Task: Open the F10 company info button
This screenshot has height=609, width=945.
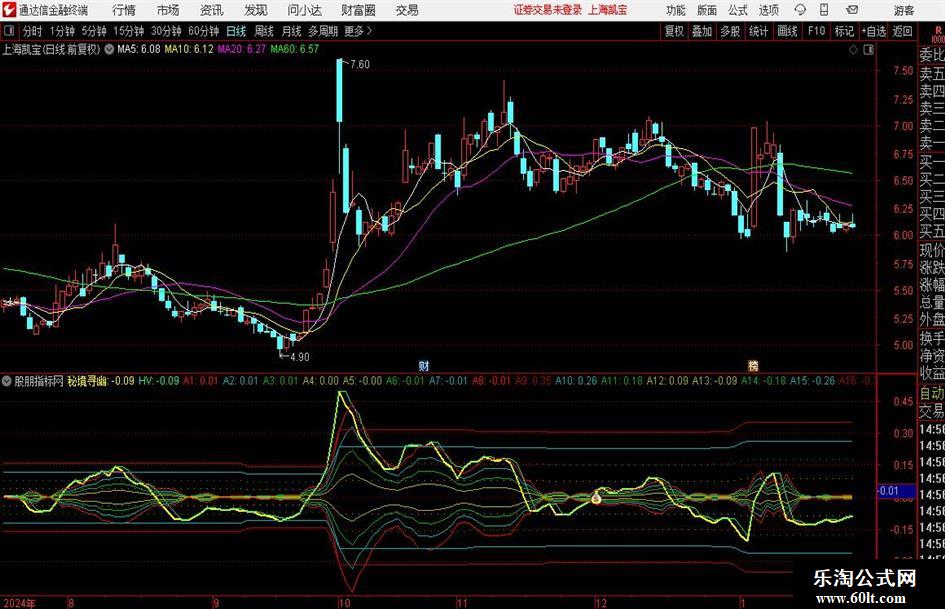Action: click(x=817, y=31)
